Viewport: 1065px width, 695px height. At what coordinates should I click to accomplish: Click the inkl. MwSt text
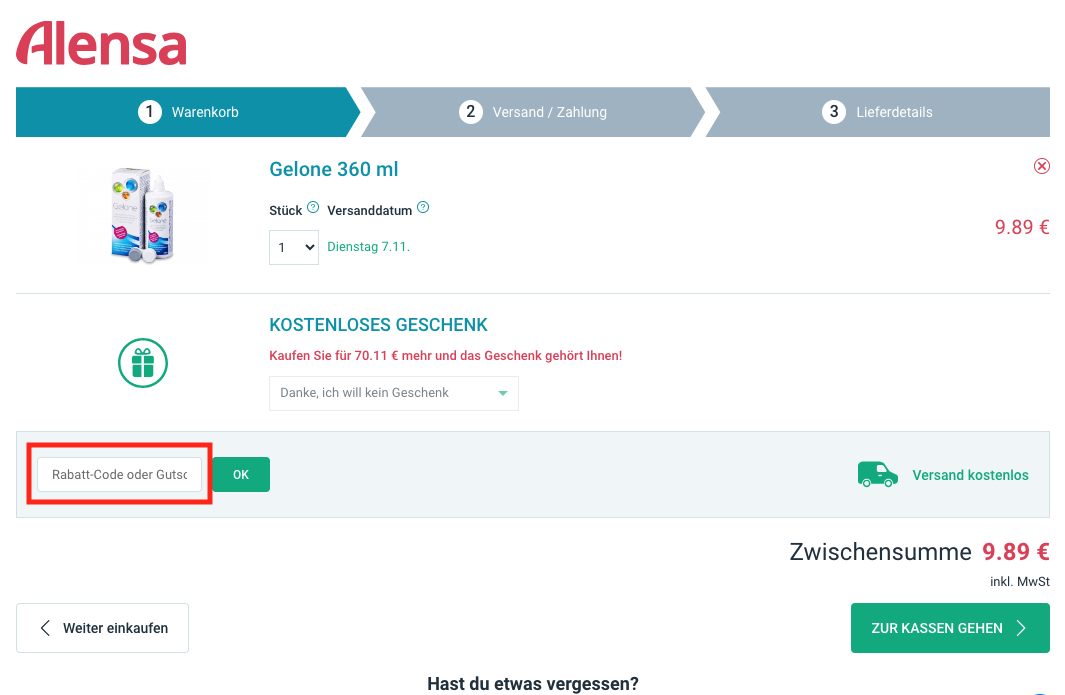tap(1019, 582)
